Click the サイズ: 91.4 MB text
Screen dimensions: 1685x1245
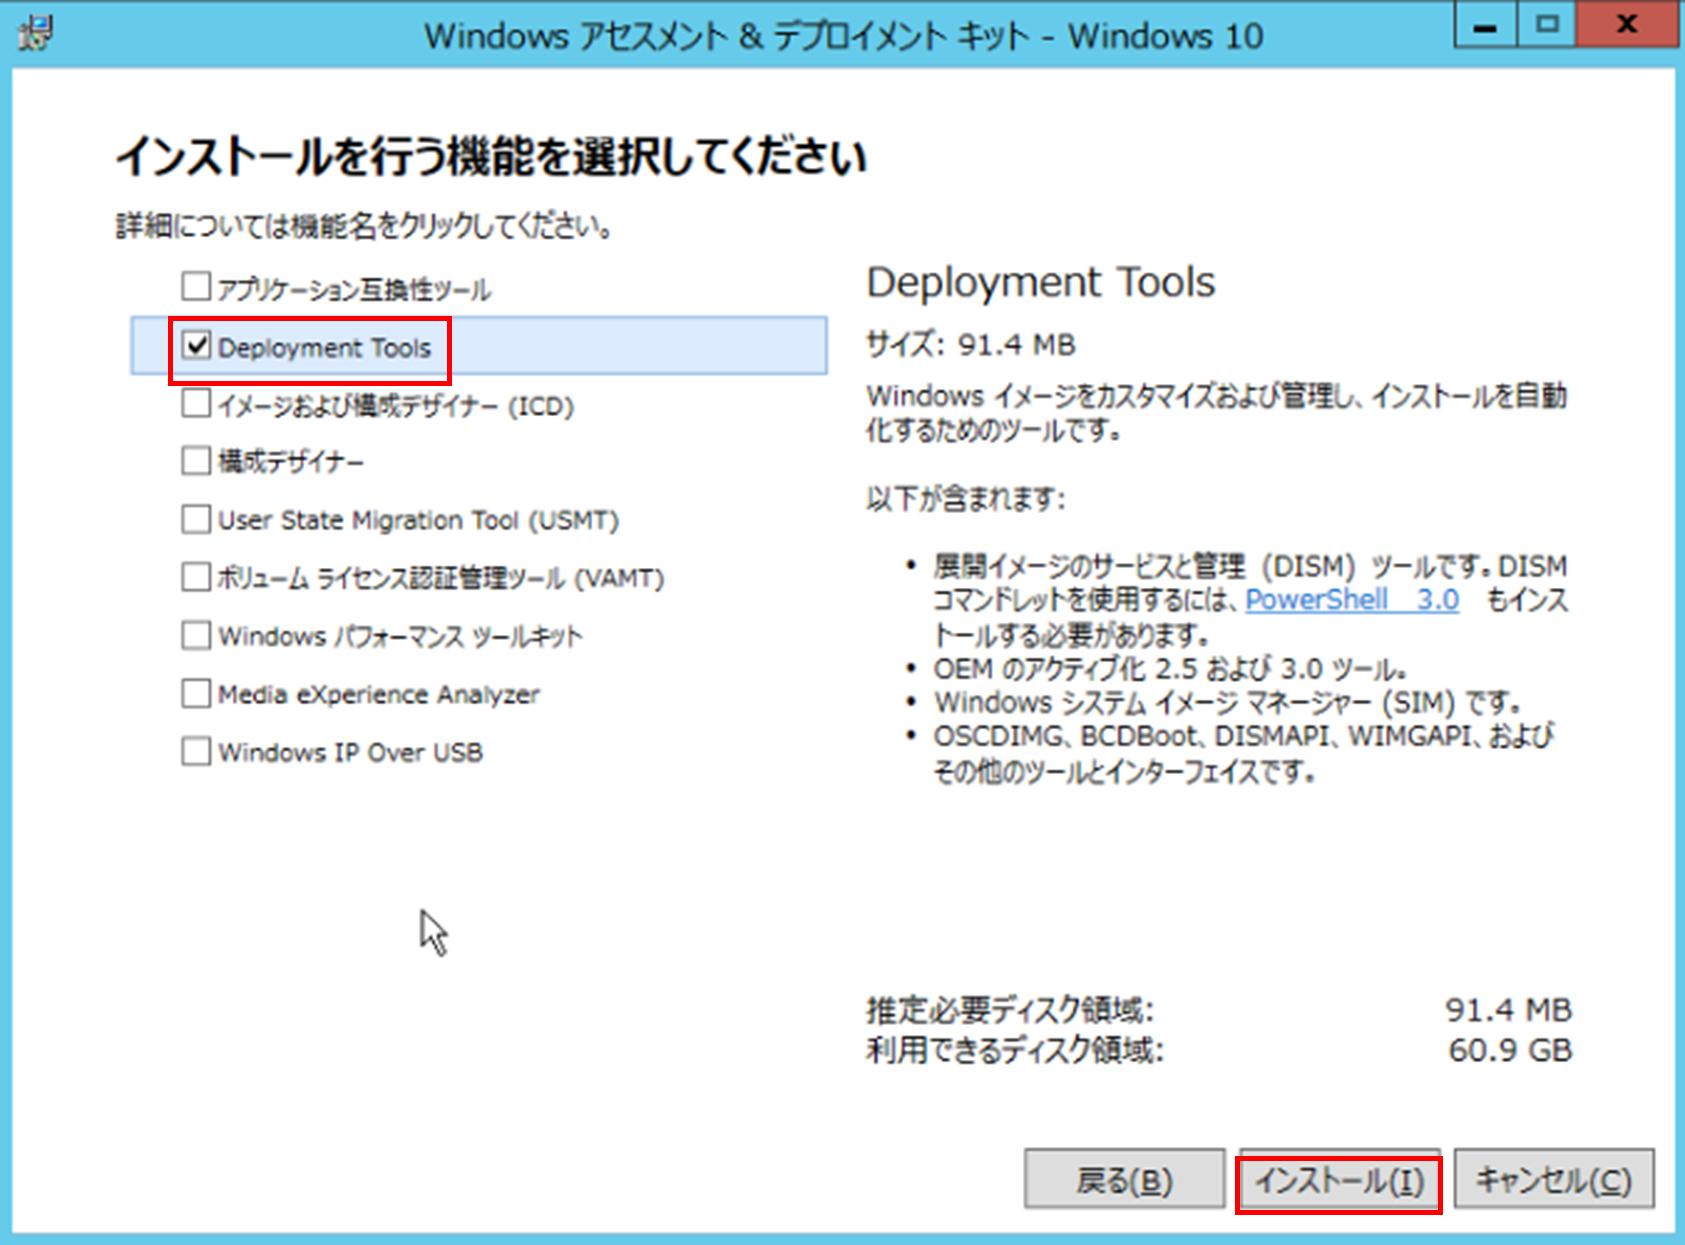click(x=971, y=345)
